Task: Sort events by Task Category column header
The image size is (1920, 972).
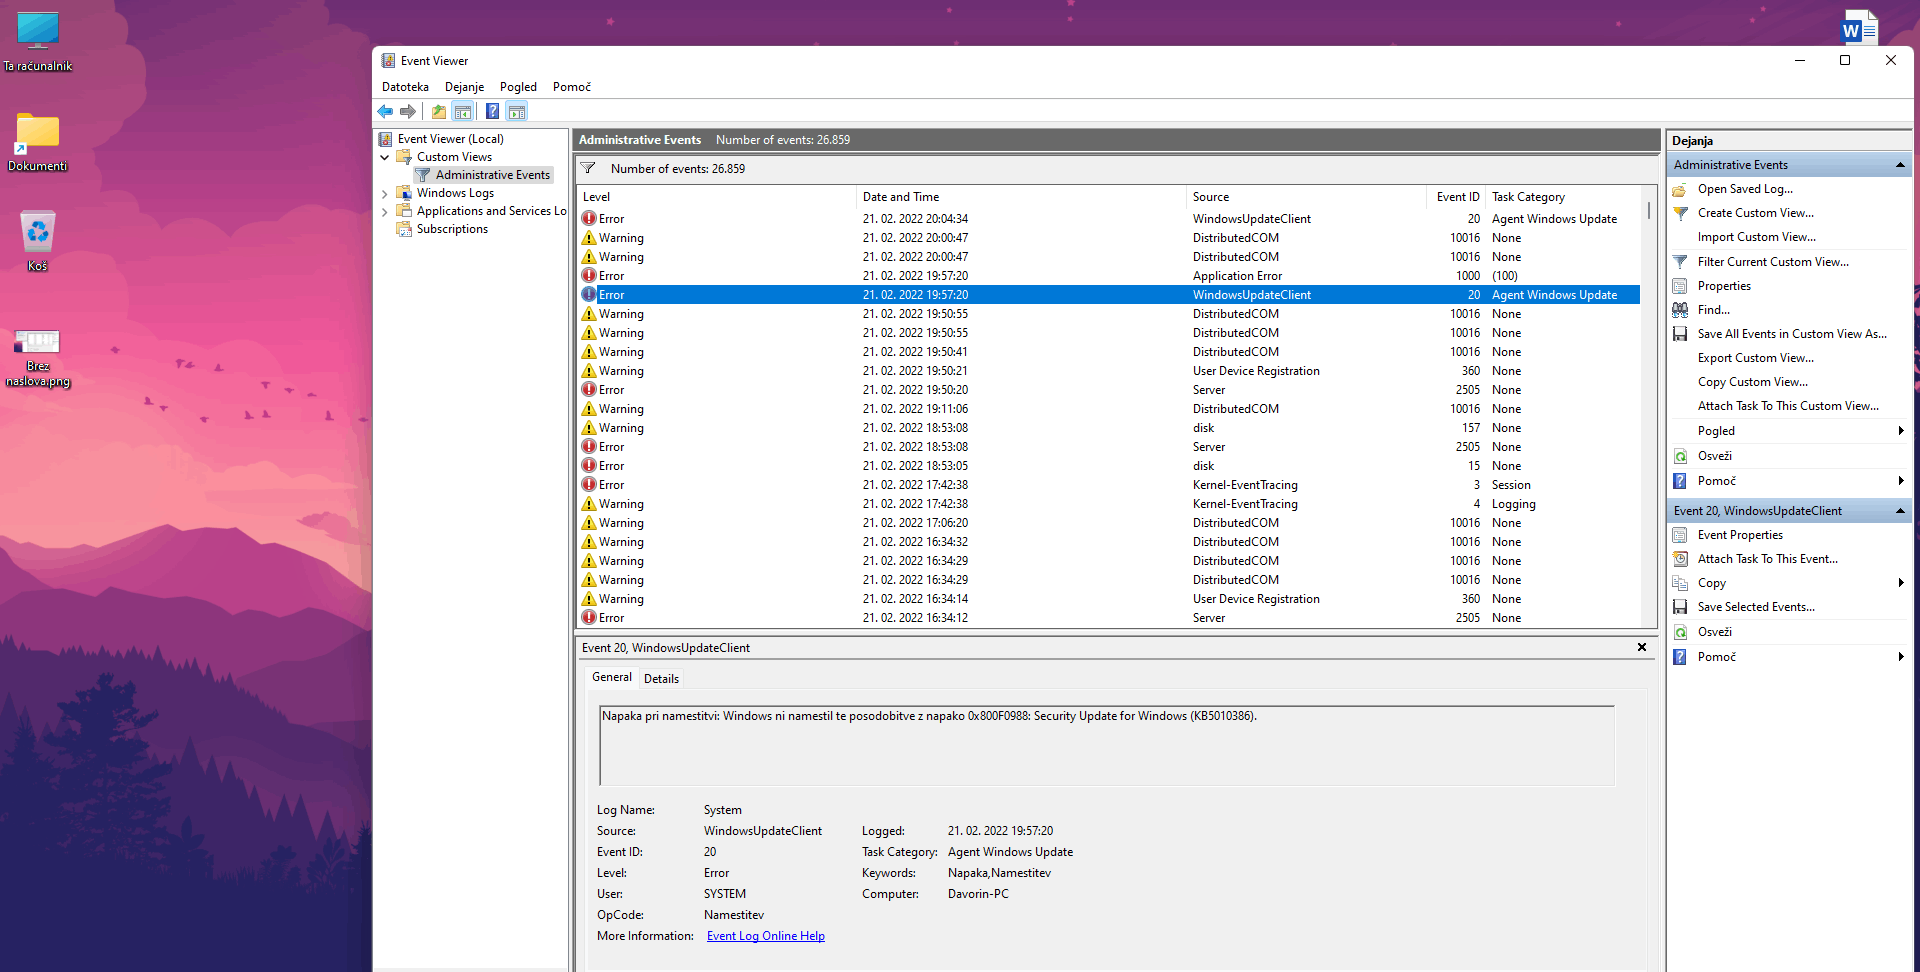Action: [1563, 197]
